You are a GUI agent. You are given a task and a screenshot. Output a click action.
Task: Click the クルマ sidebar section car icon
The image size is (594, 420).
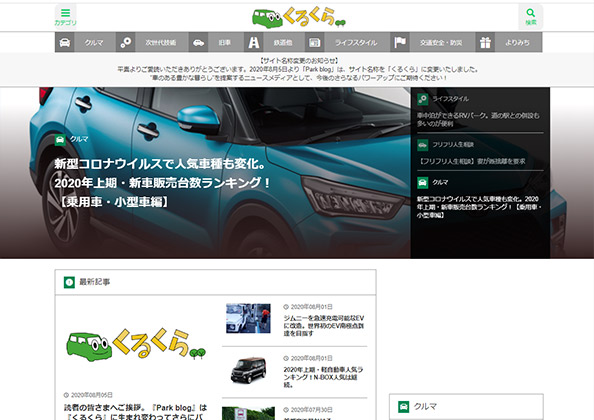pyautogui.click(x=404, y=407)
